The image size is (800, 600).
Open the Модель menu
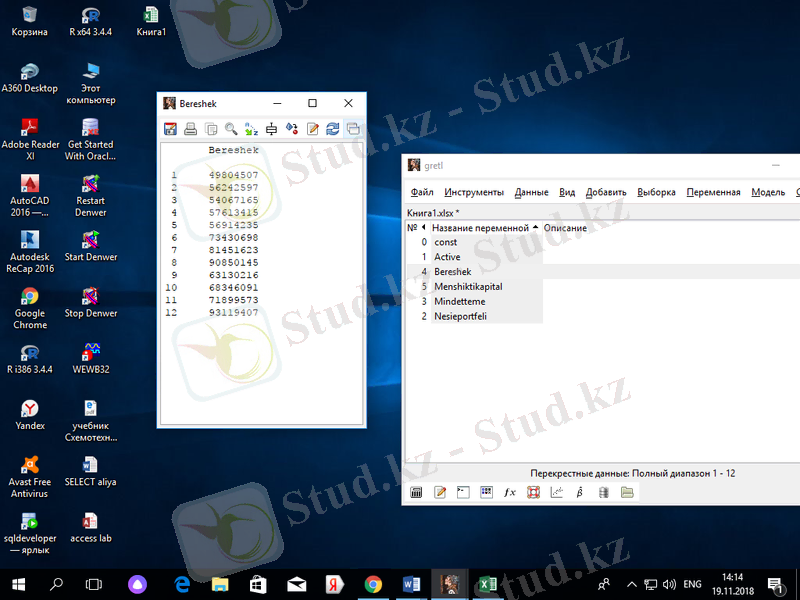768,192
